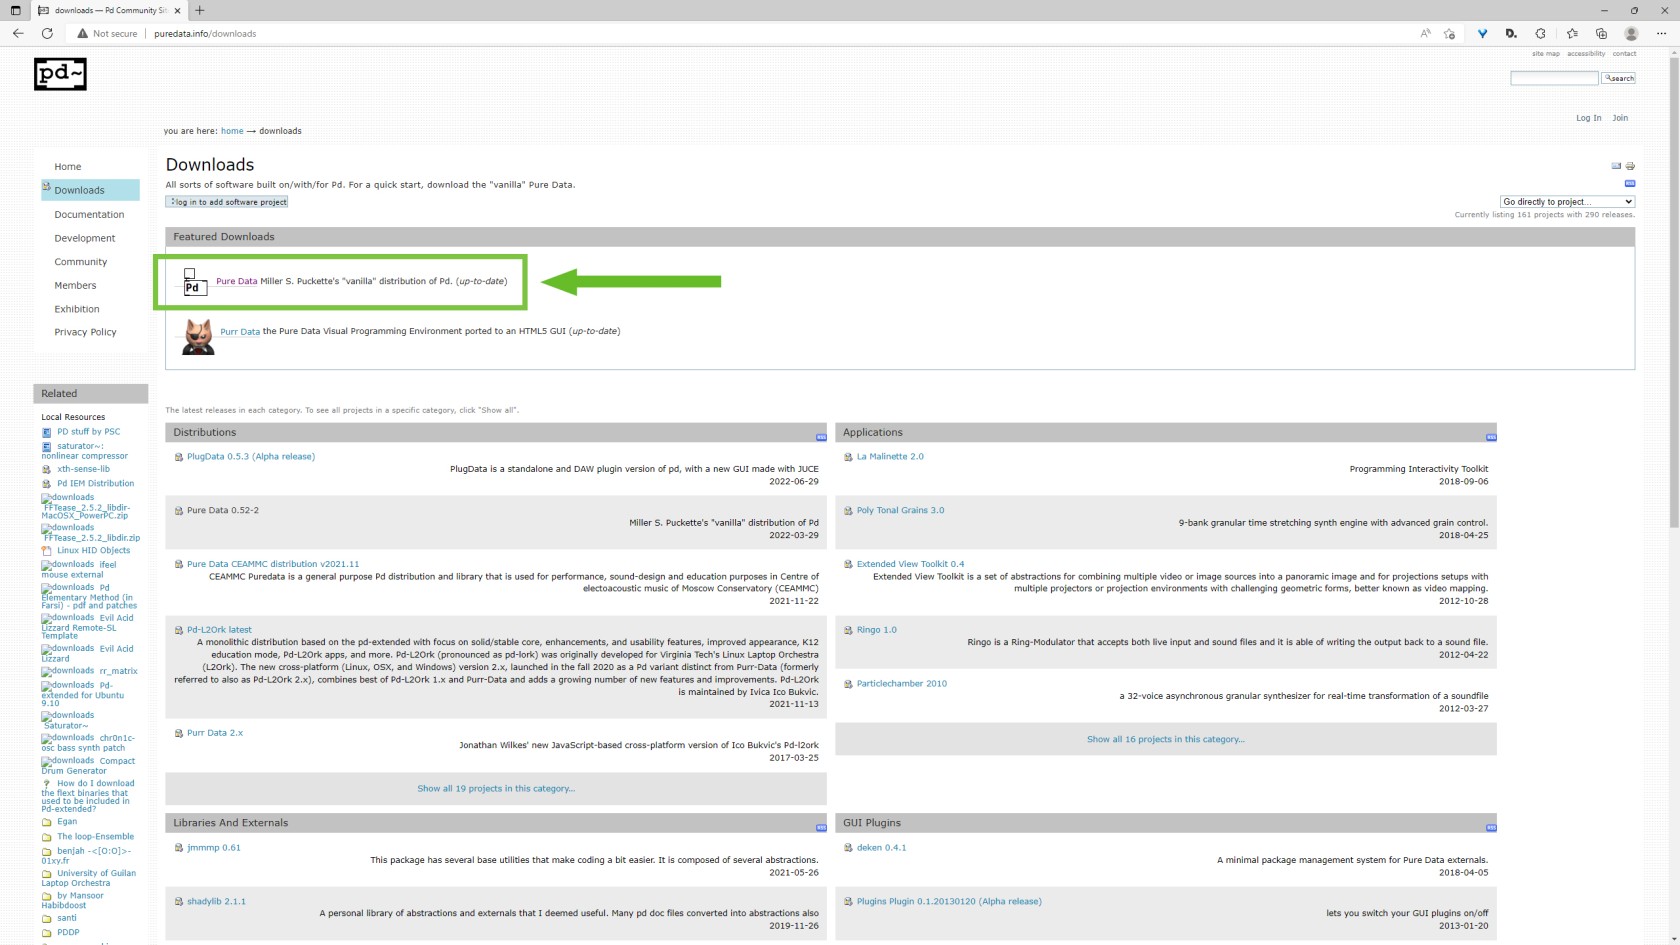Open Community in the sidebar menu
The width and height of the screenshot is (1680, 945).
pyautogui.click(x=80, y=262)
